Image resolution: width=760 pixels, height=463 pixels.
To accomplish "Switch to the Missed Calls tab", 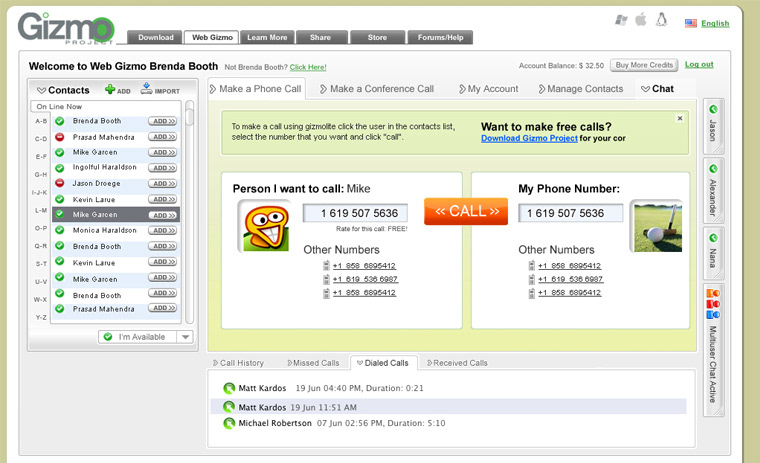I will click(x=313, y=363).
